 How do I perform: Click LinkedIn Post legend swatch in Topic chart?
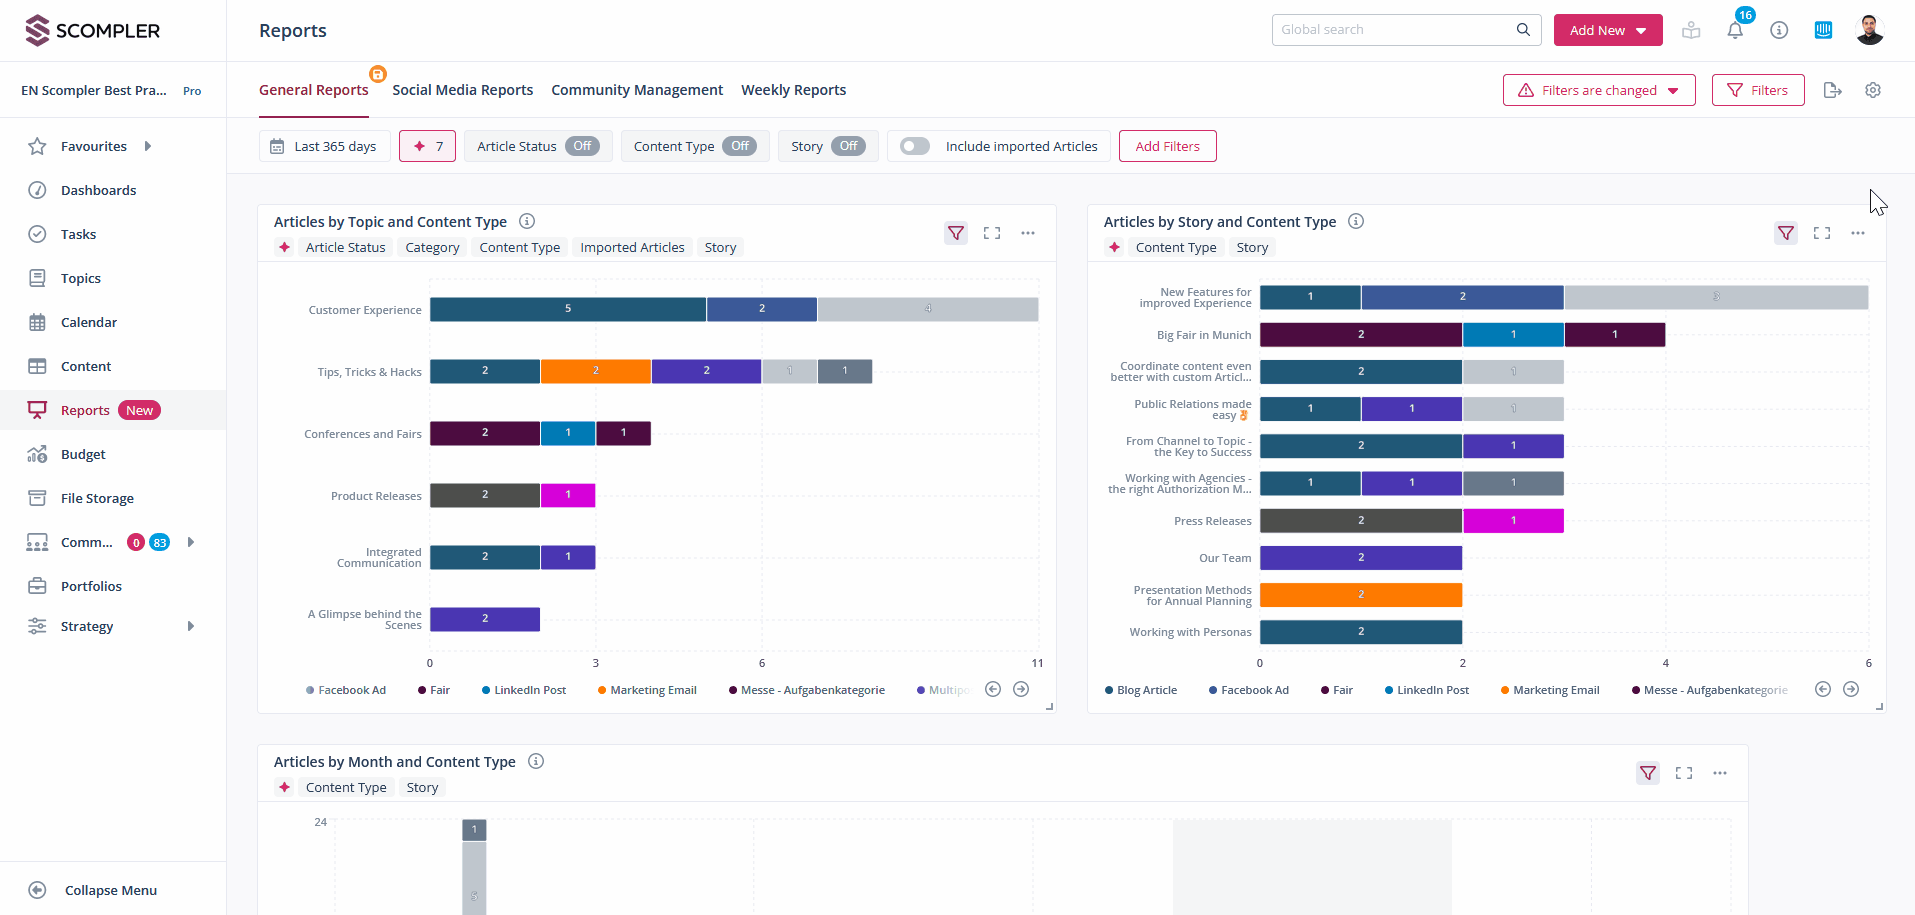point(486,690)
